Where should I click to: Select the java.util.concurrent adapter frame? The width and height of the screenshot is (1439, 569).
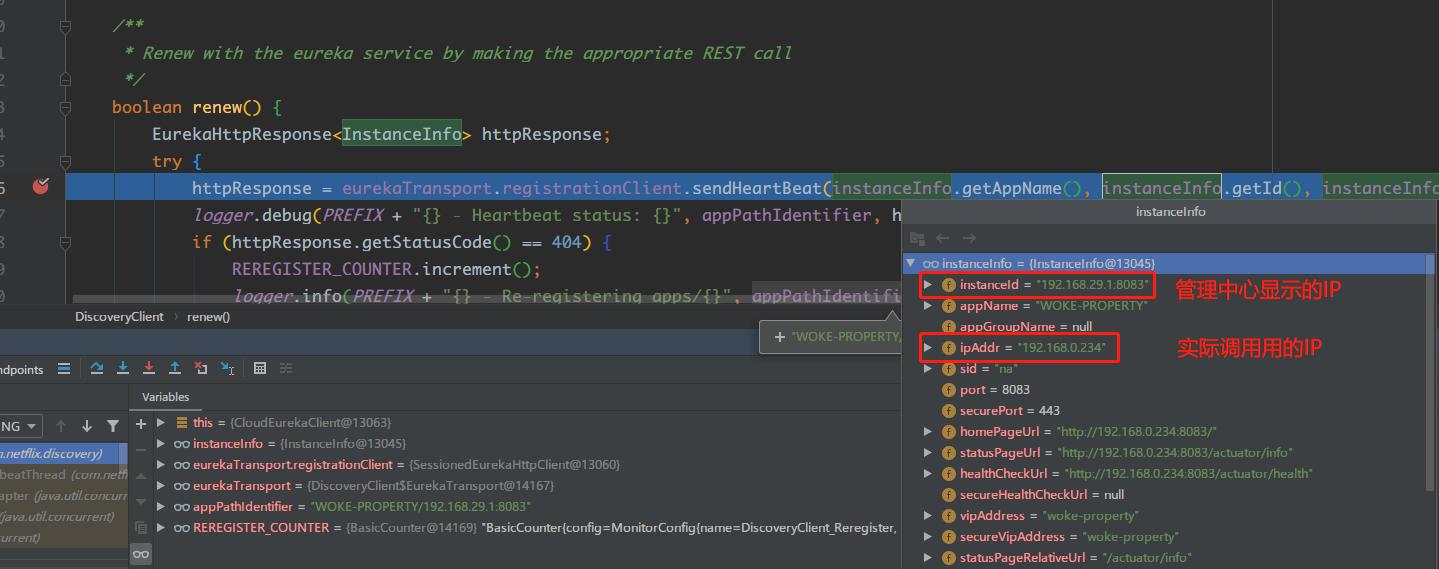pyautogui.click(x=64, y=496)
